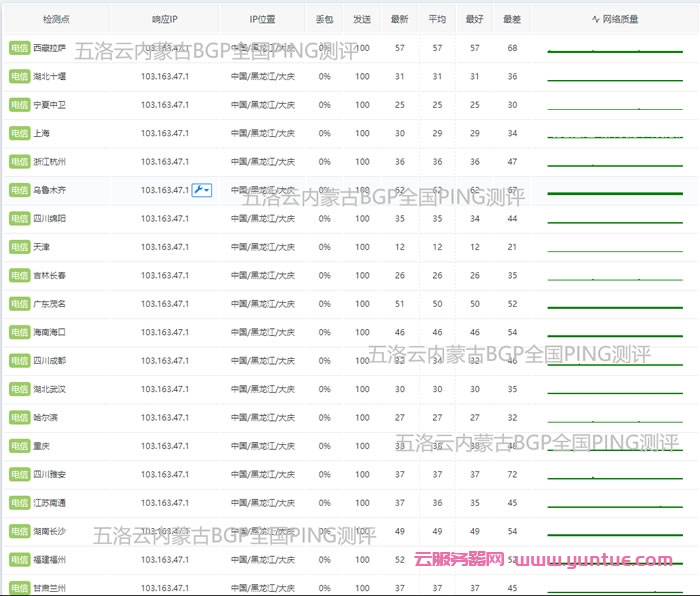The width and height of the screenshot is (700, 596).
Task: Click the 电信 badge beside 甘肃兰州
Action: [x=18, y=588]
